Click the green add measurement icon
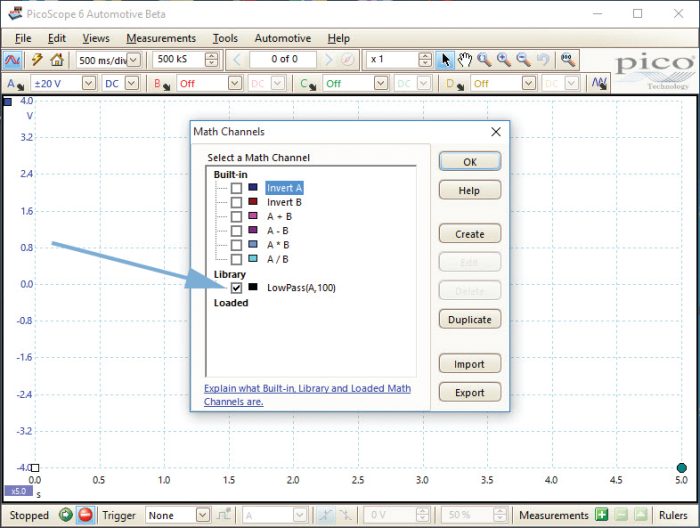Image resolution: width=700 pixels, height=528 pixels. [601, 515]
